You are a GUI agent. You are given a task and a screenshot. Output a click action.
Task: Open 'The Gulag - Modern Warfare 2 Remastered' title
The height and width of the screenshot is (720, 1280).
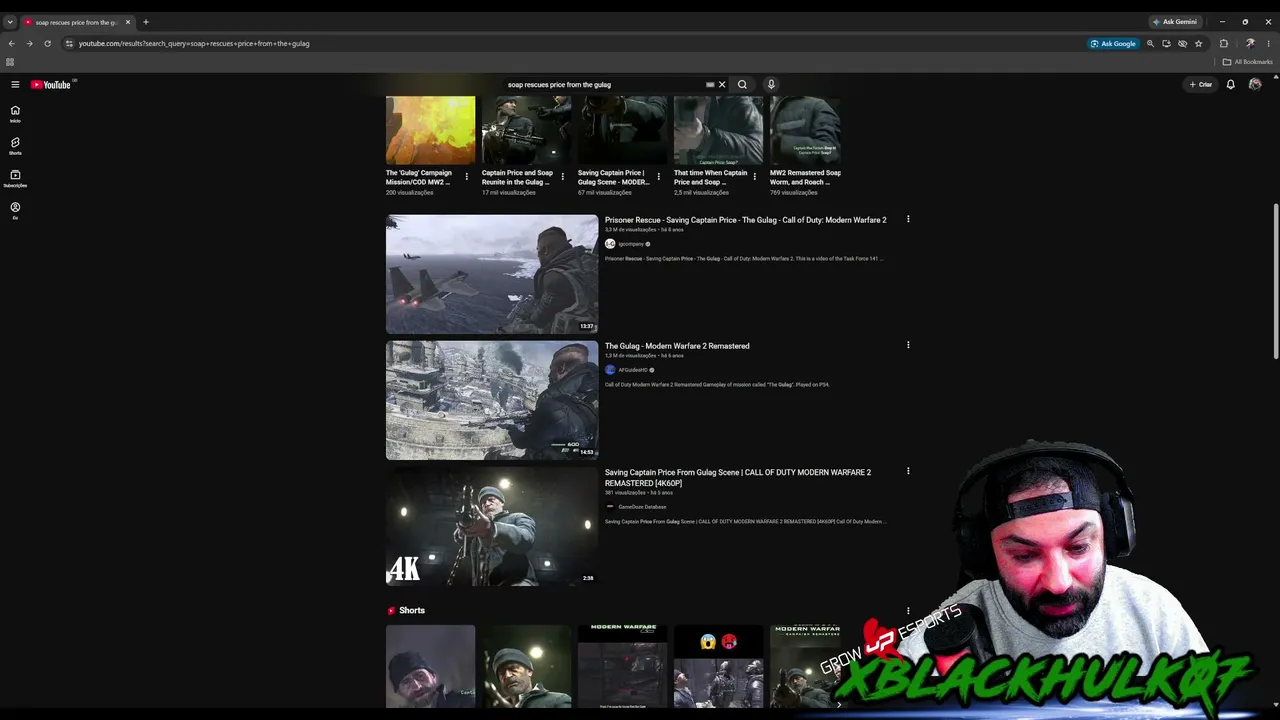click(677, 346)
